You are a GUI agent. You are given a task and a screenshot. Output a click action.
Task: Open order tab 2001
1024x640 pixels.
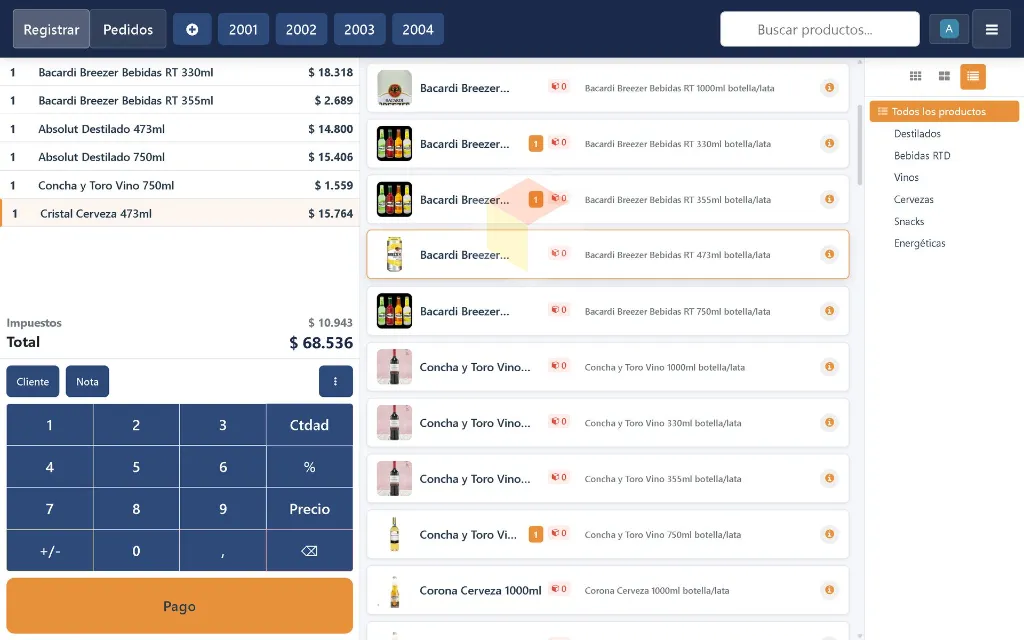click(x=243, y=29)
